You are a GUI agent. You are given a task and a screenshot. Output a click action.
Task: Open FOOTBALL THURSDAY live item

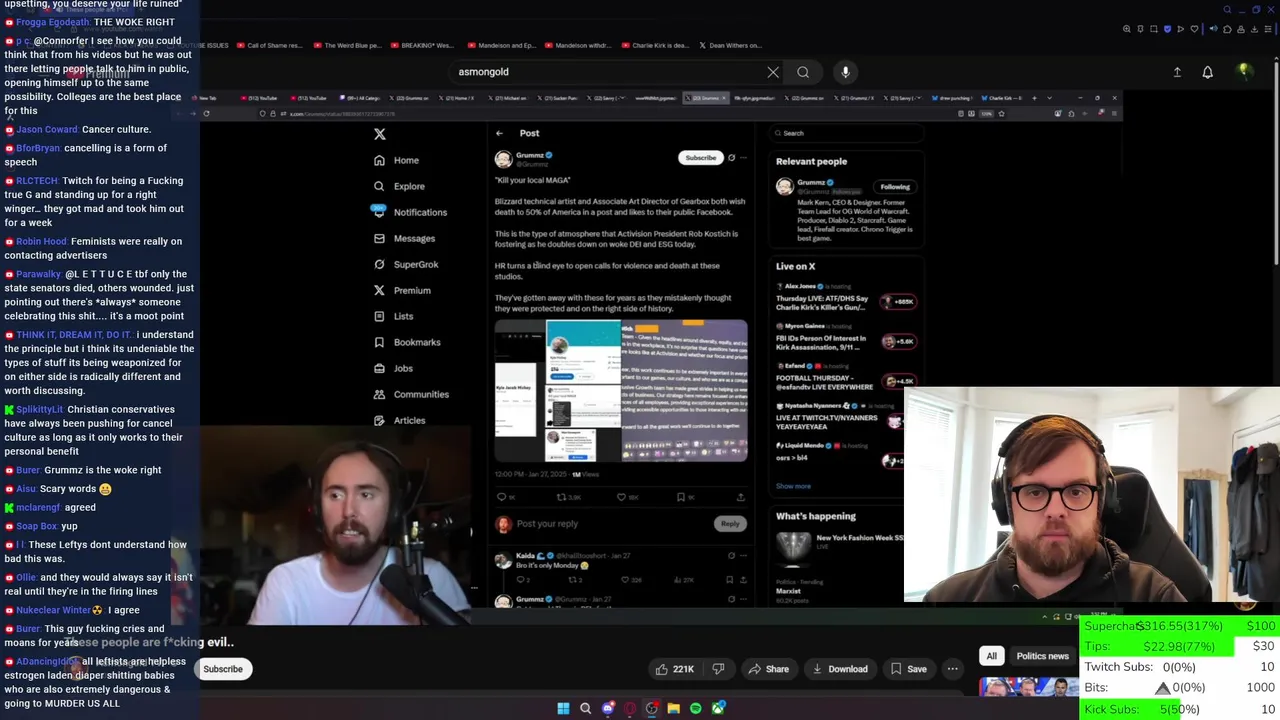(846, 378)
